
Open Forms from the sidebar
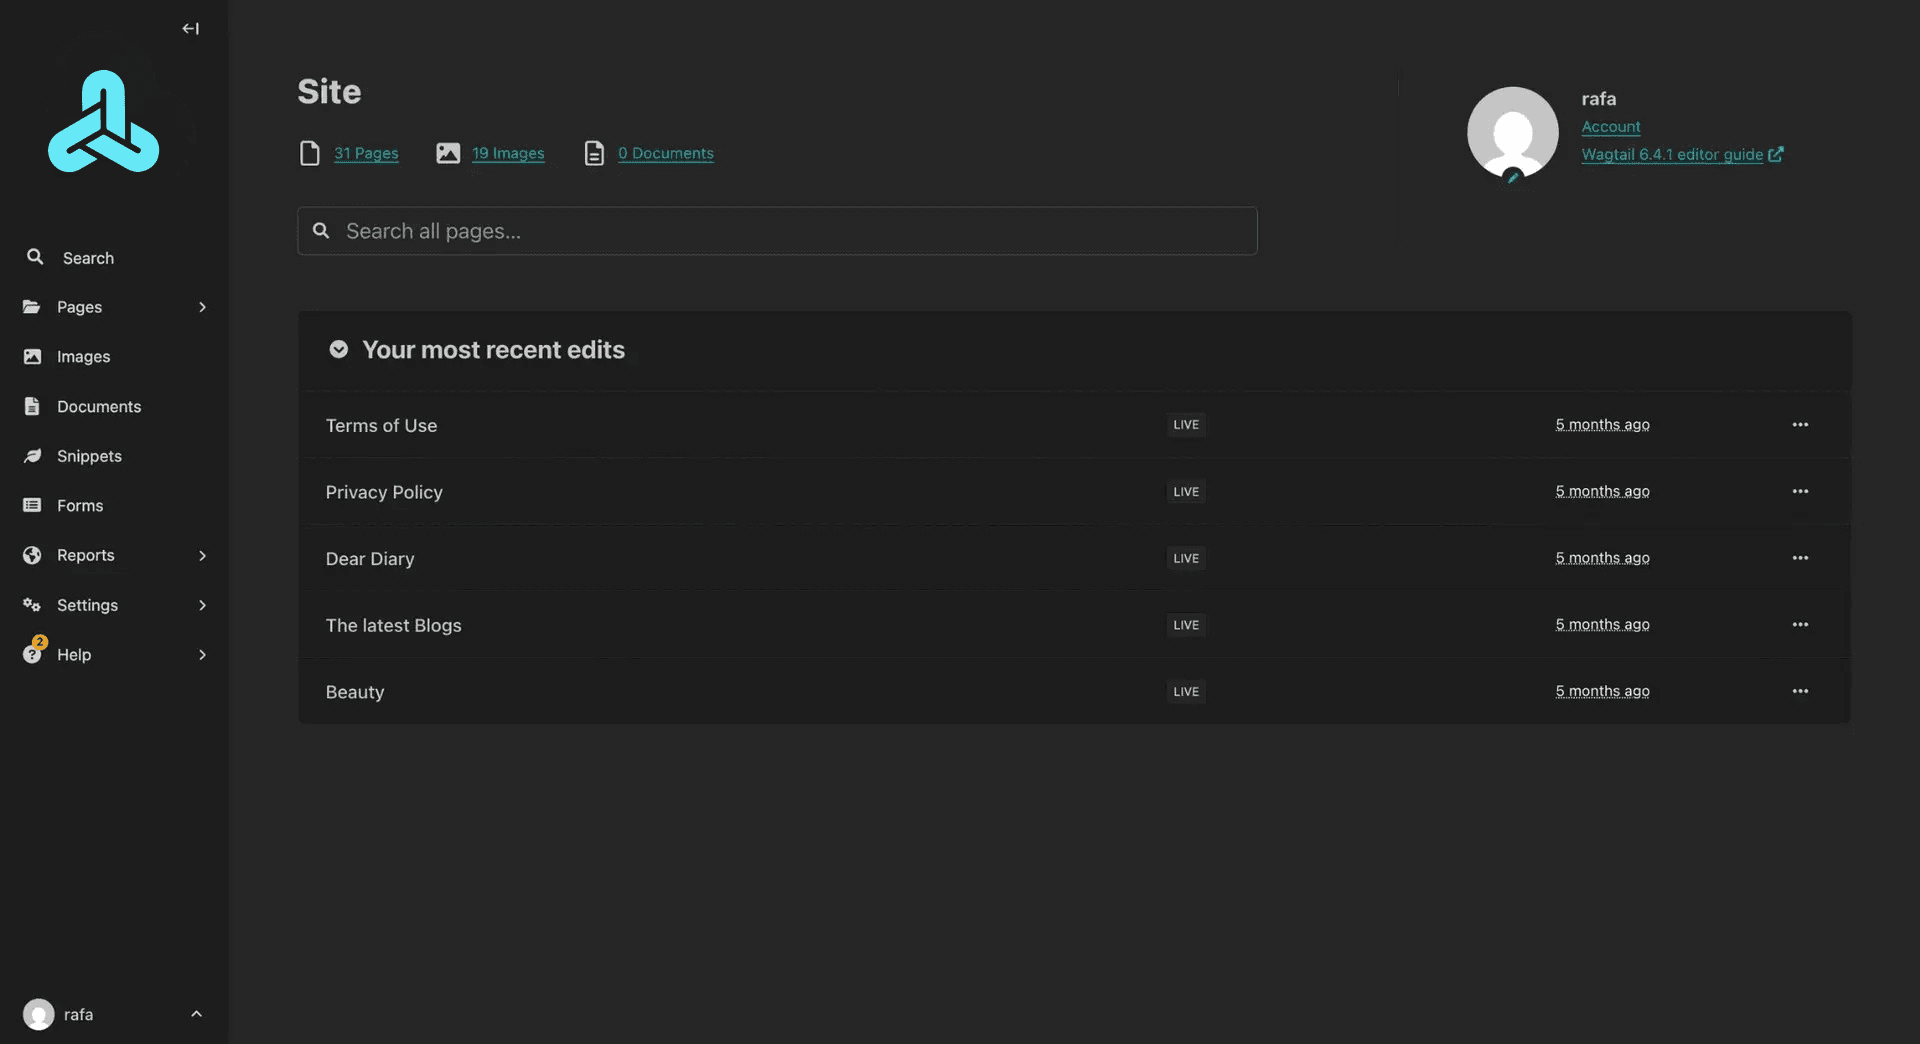click(80, 506)
